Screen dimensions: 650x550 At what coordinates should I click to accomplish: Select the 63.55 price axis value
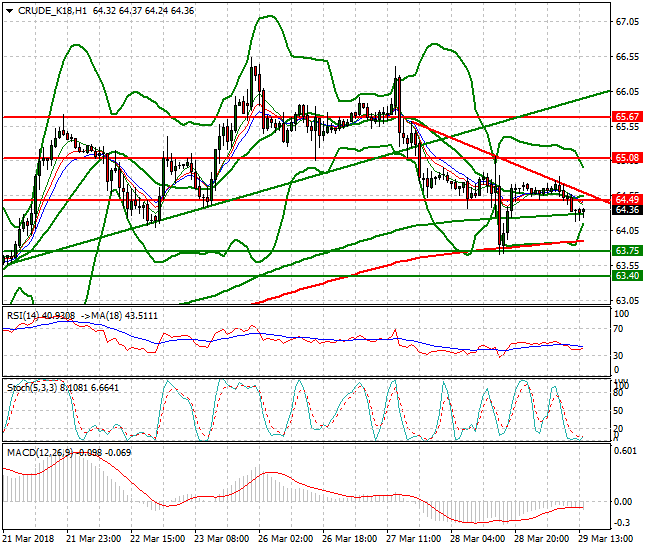coord(627,265)
